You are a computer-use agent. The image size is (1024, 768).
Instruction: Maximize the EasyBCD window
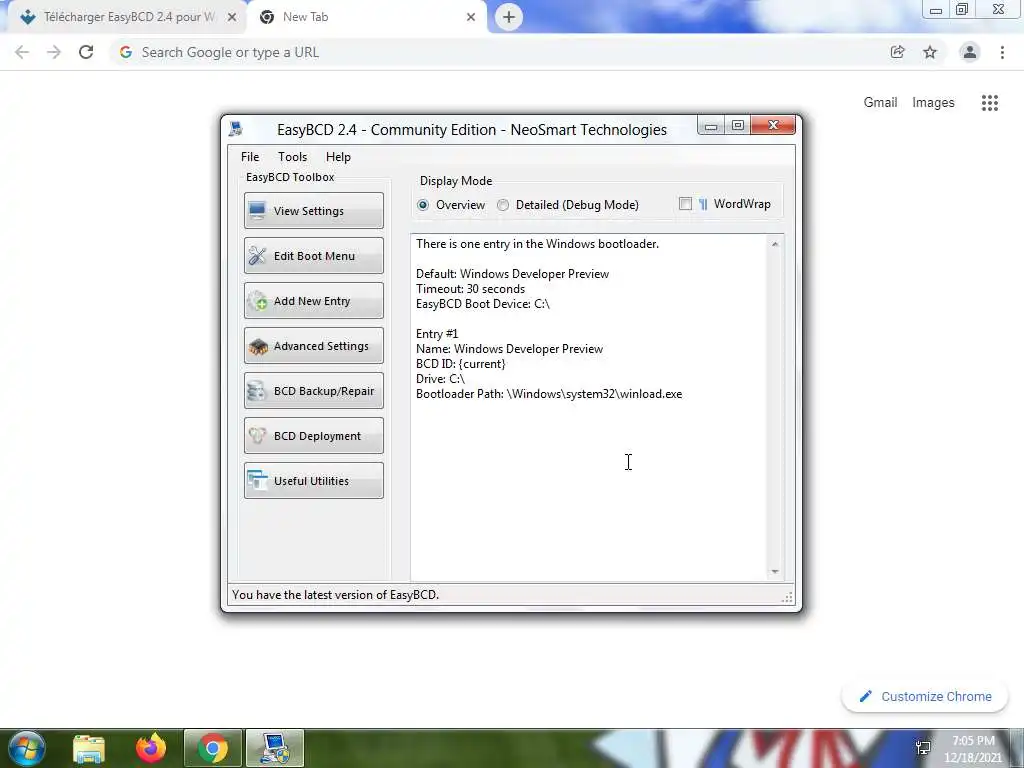coord(738,125)
